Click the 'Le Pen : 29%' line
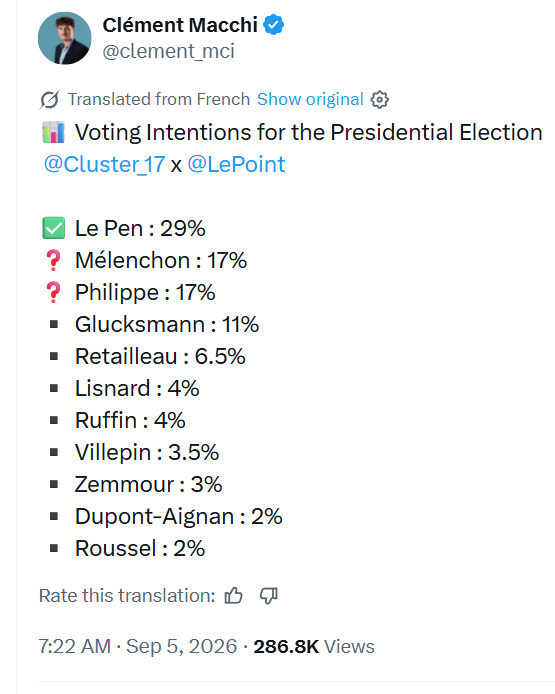The width and height of the screenshot is (555, 694). (140, 228)
